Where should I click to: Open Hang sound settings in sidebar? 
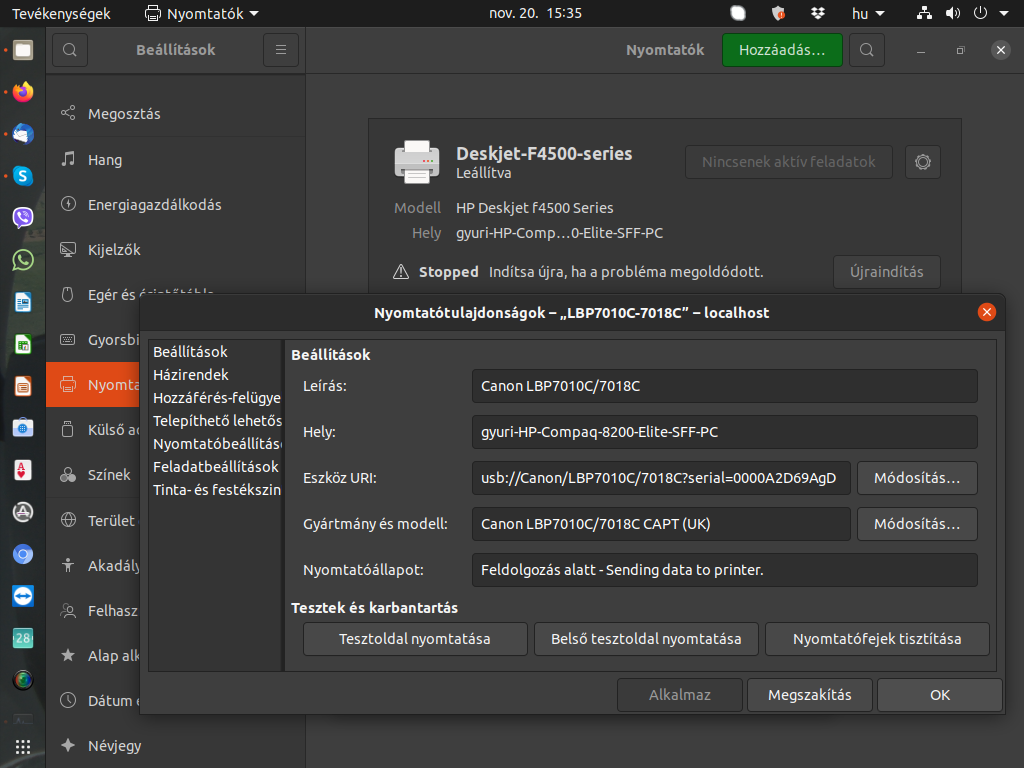tap(175, 160)
